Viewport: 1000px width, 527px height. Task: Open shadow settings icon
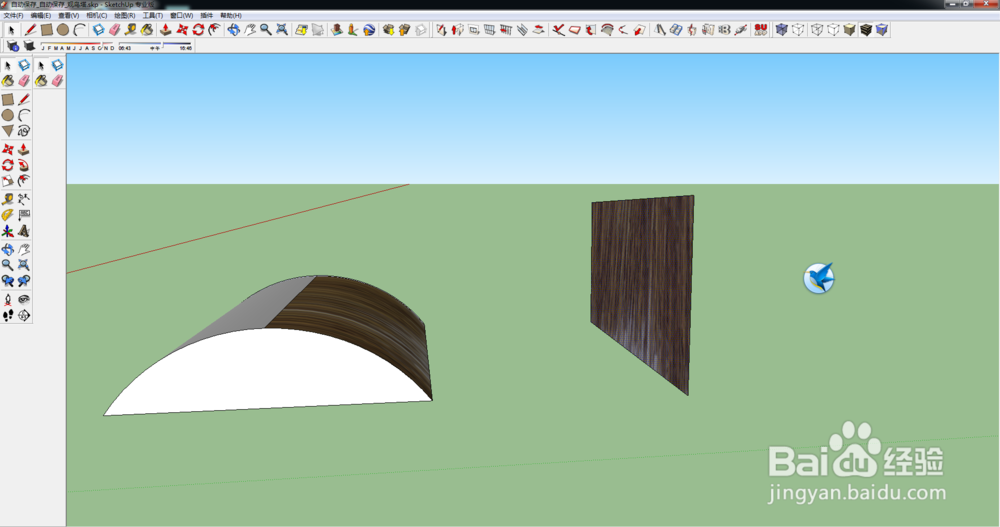12,46
